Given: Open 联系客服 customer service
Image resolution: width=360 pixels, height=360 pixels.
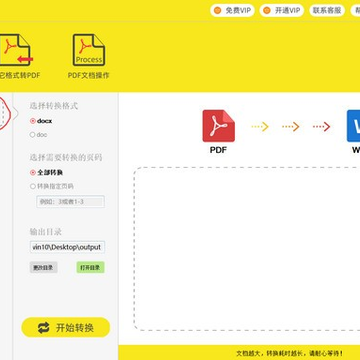Looking at the screenshot, I should 327,10.
